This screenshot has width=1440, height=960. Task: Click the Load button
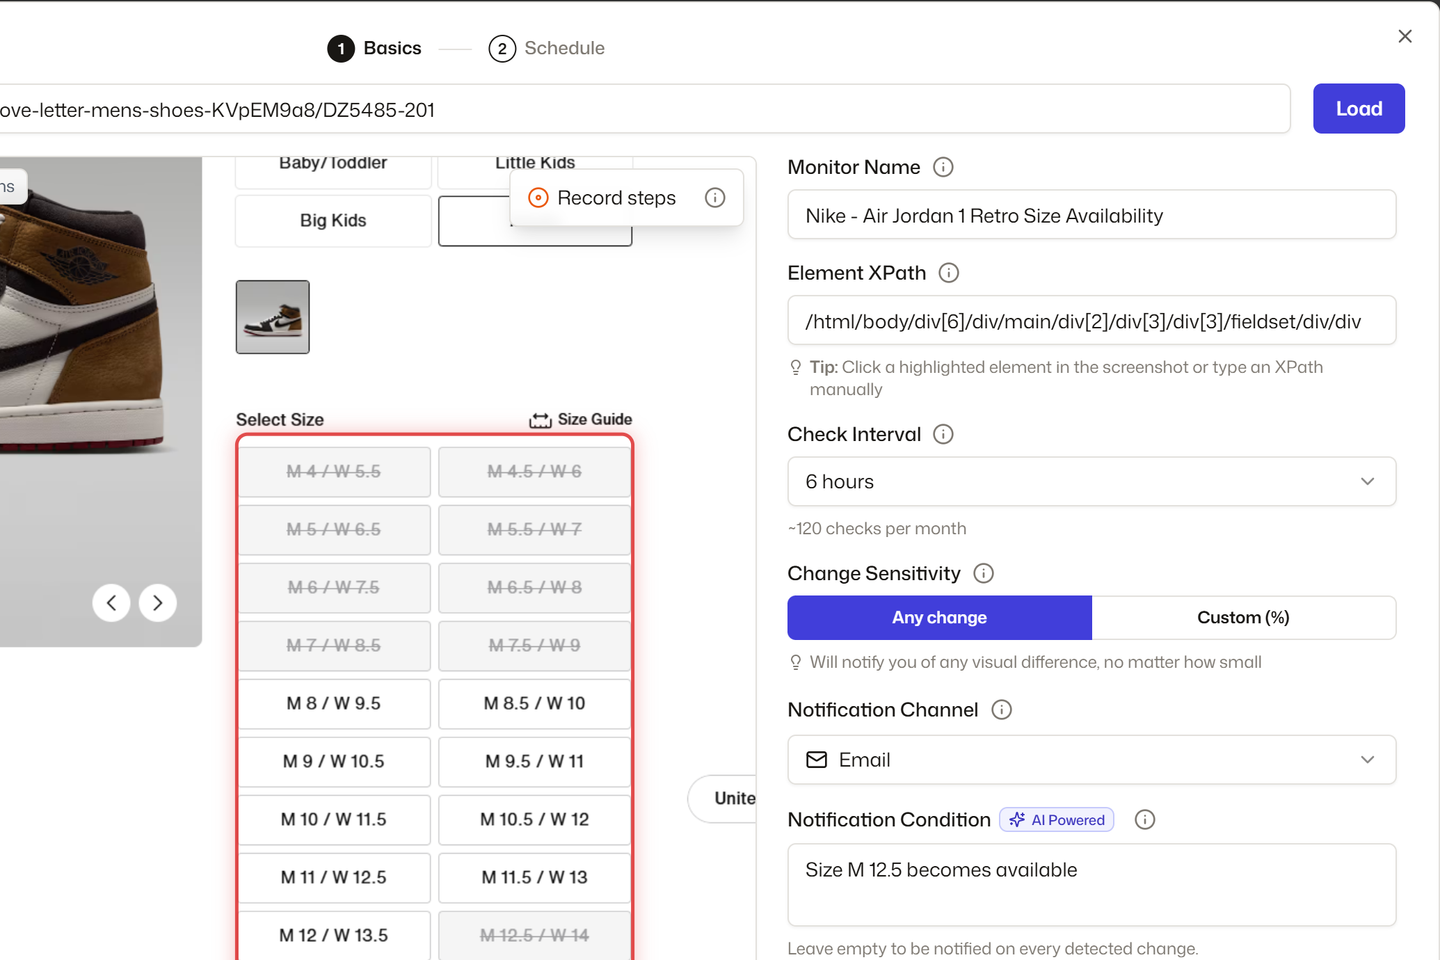pos(1359,109)
